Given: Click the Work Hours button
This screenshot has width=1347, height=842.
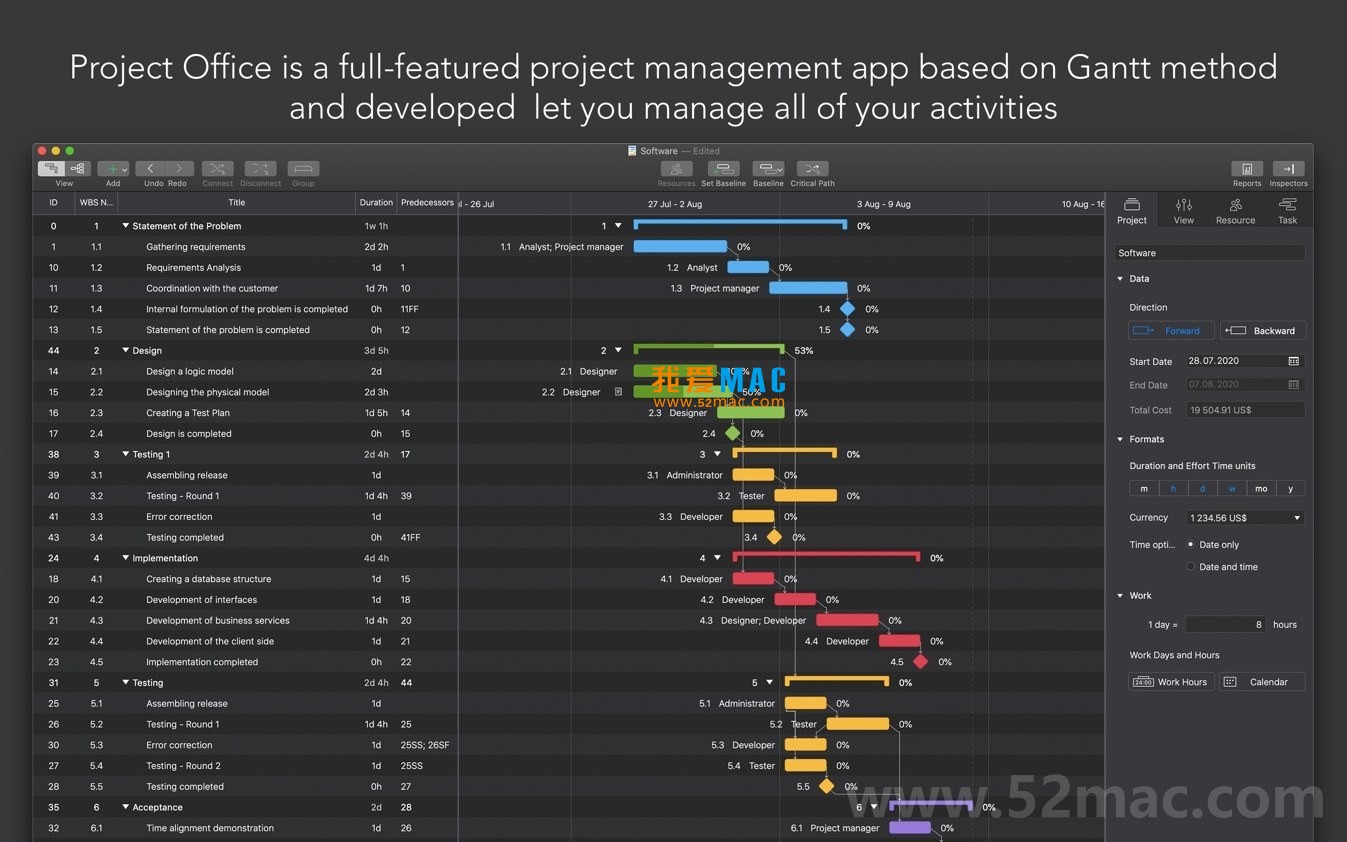Looking at the screenshot, I should [x=1171, y=681].
